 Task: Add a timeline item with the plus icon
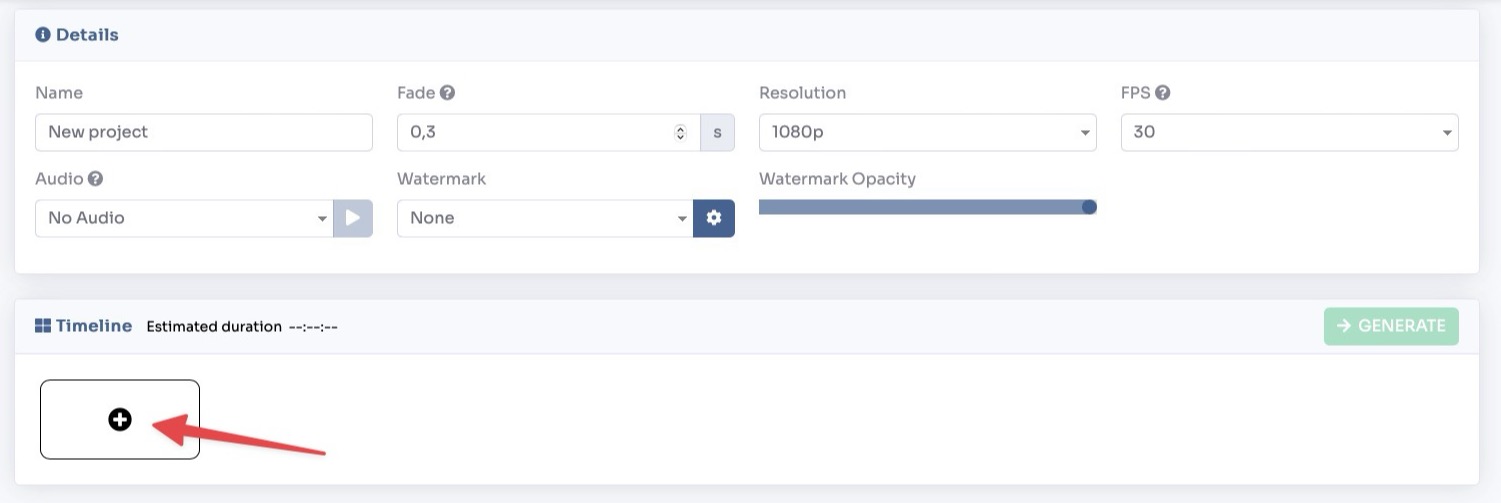click(120, 420)
